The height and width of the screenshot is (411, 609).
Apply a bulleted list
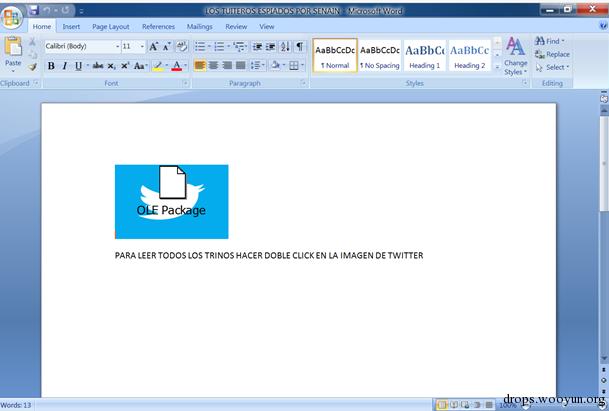point(200,47)
